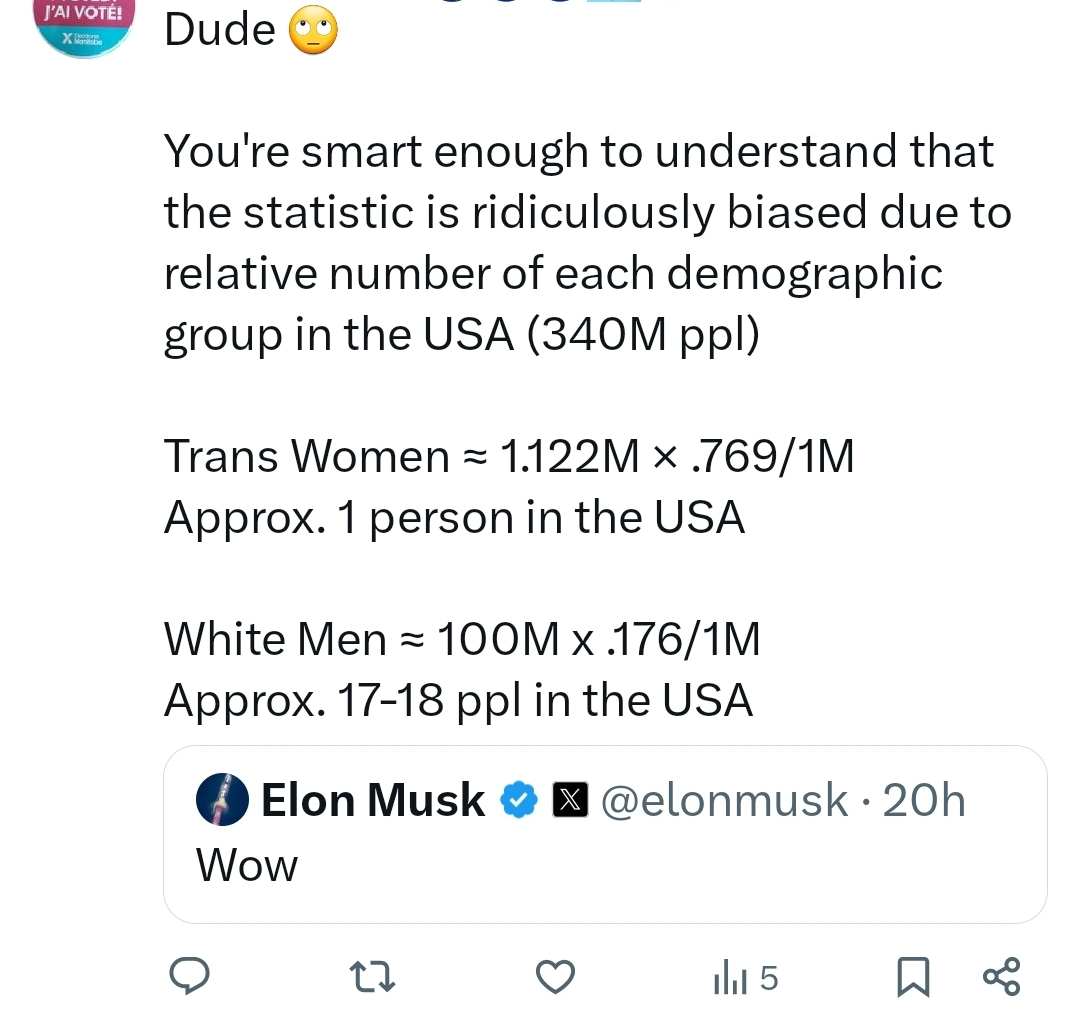Click the word Dude in the tweet
The height and width of the screenshot is (1026, 1079).
tap(219, 31)
